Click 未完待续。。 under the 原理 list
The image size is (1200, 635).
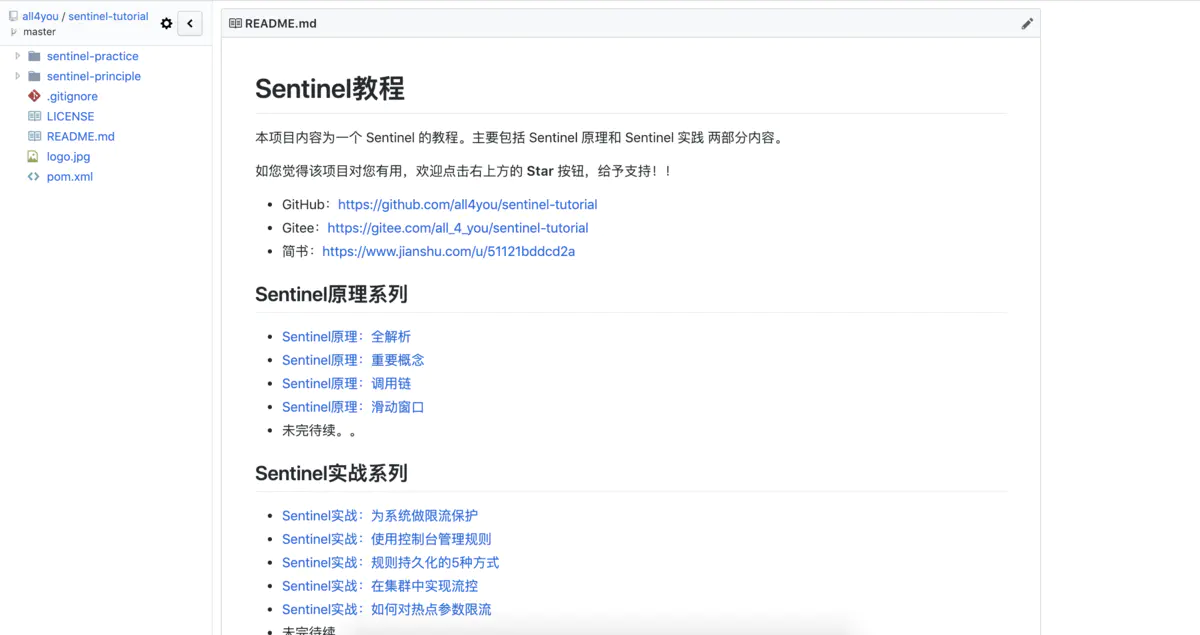click(x=320, y=430)
